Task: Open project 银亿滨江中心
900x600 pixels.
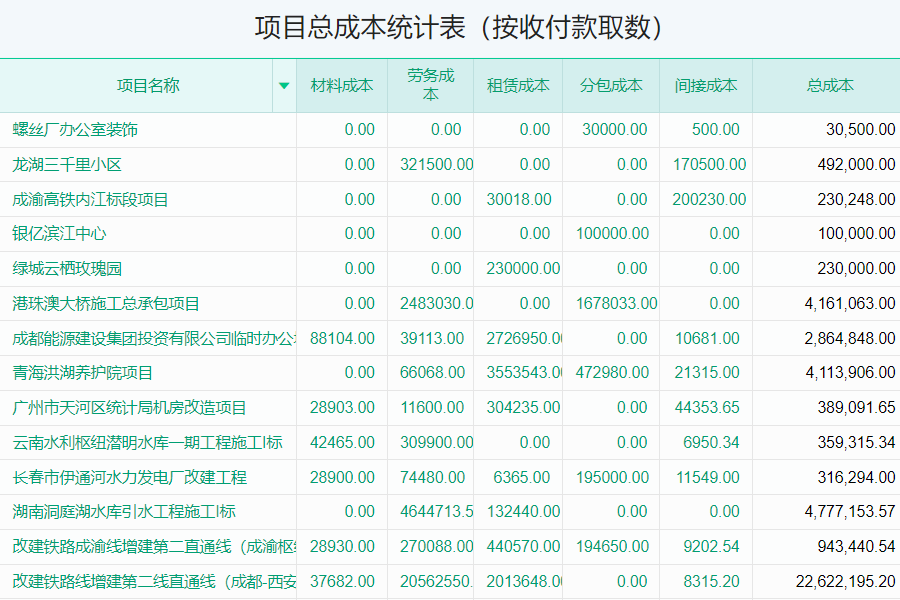Action: pyautogui.click(x=59, y=234)
